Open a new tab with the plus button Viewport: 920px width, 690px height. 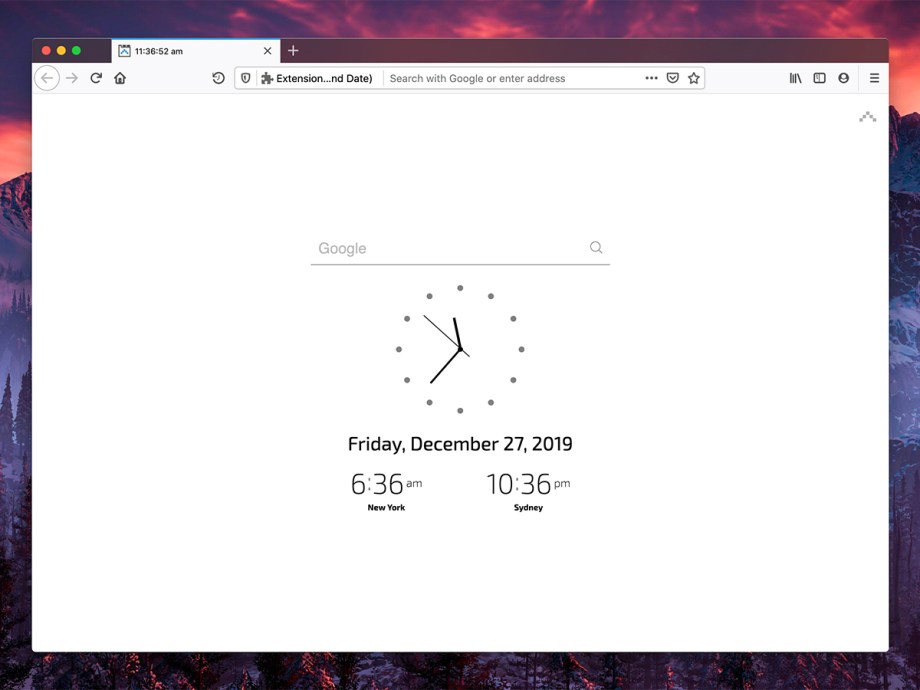pyautogui.click(x=293, y=50)
